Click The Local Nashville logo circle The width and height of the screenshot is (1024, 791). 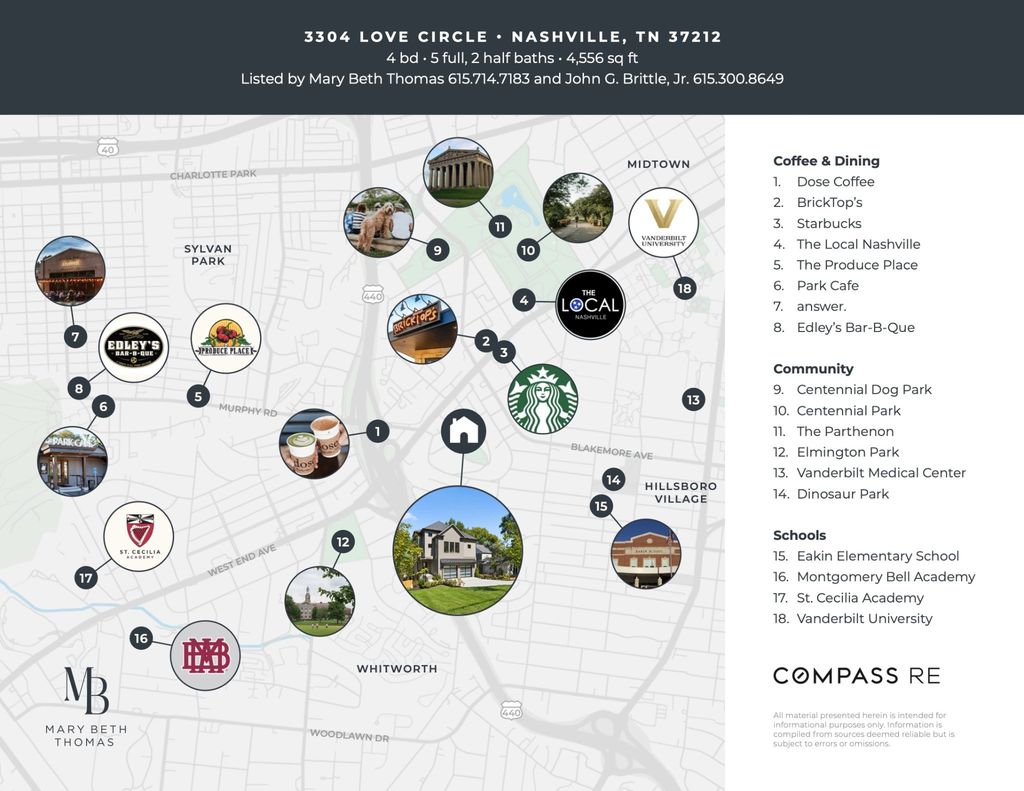click(590, 304)
